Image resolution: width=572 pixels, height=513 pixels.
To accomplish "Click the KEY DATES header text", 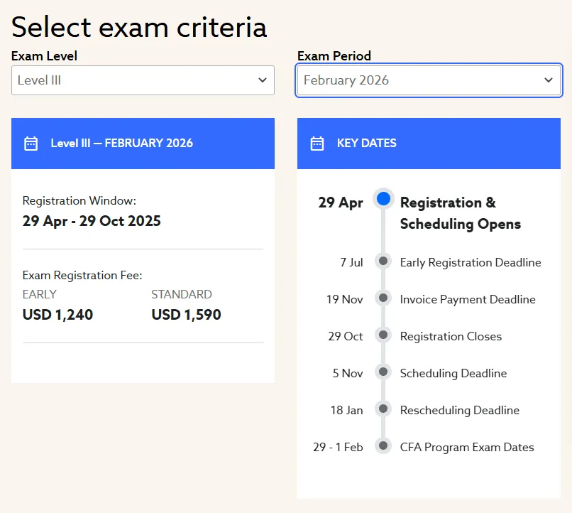I will (x=367, y=143).
